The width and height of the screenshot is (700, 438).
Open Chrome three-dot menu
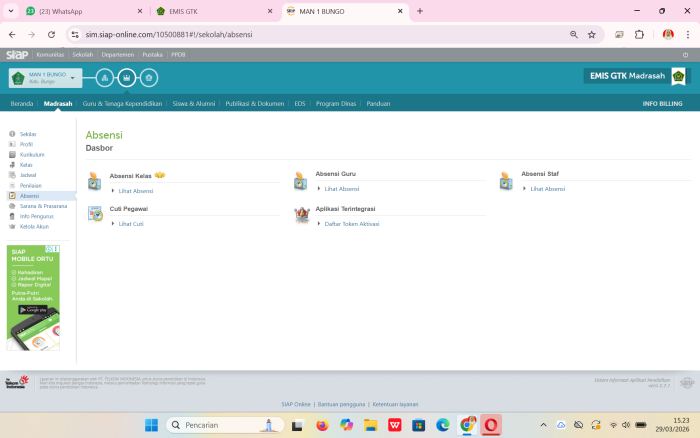[x=688, y=34]
